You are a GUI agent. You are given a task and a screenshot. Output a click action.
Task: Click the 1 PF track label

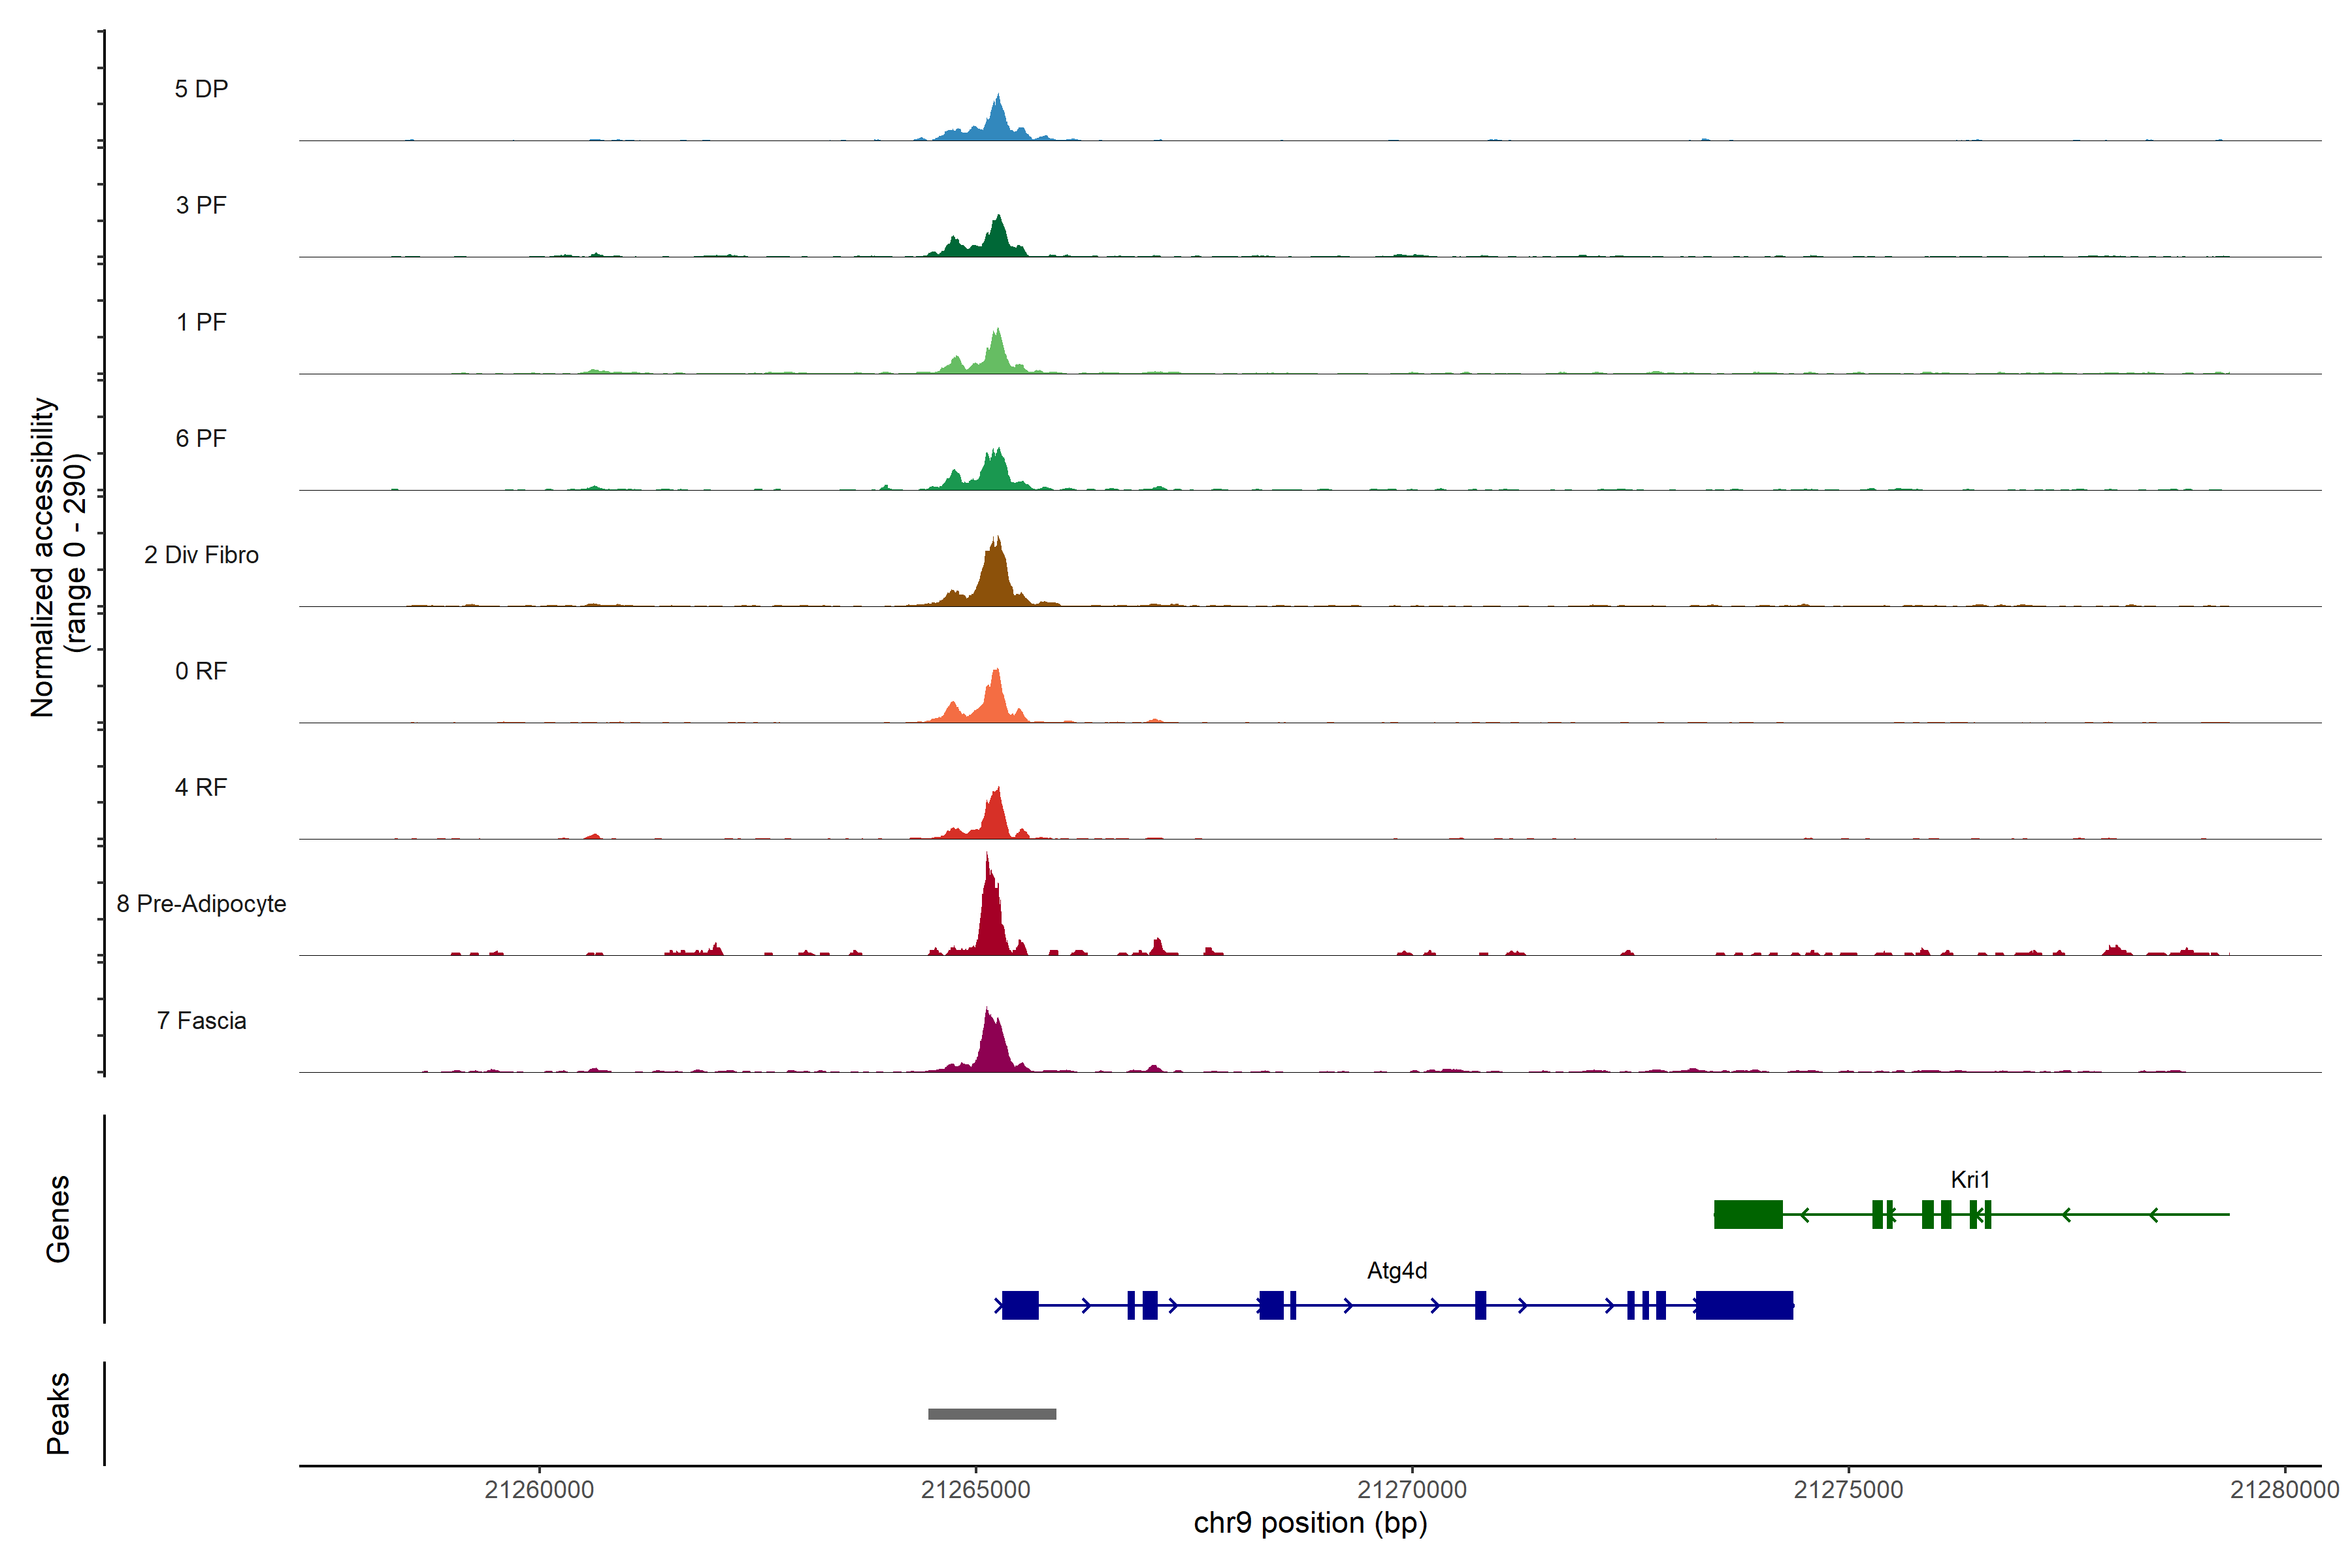coord(201,322)
